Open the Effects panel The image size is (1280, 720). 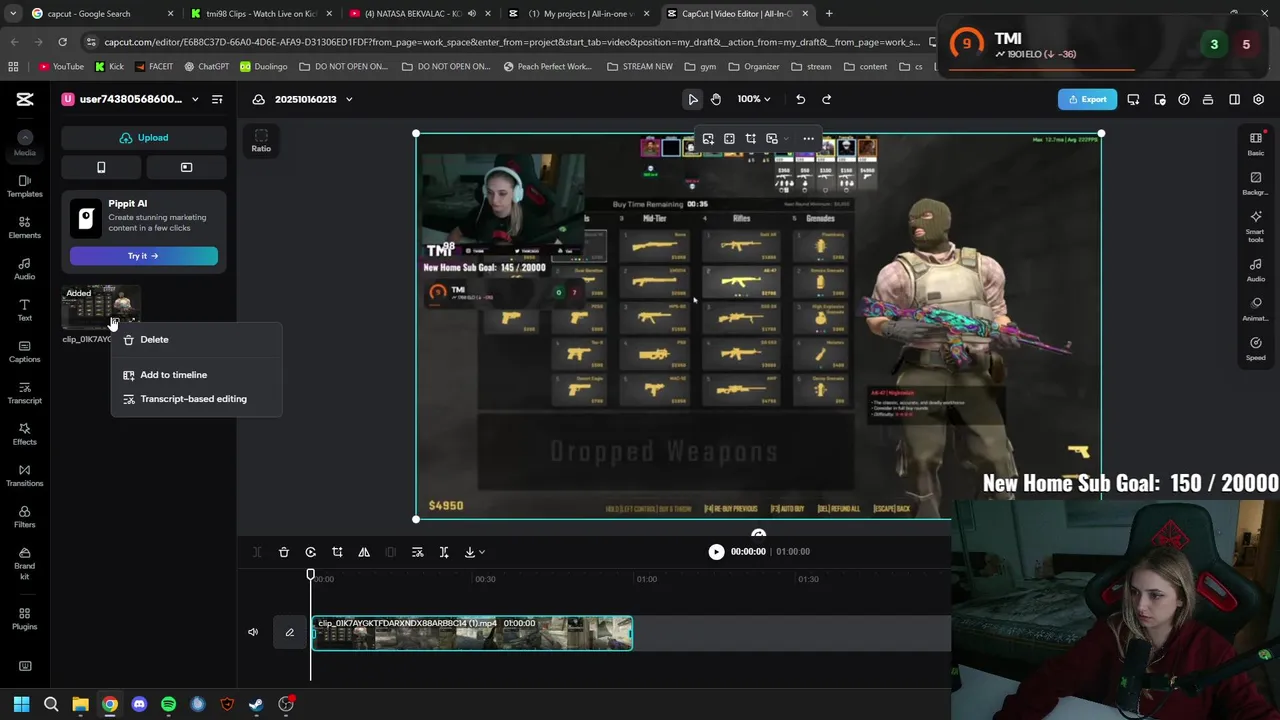[25, 434]
